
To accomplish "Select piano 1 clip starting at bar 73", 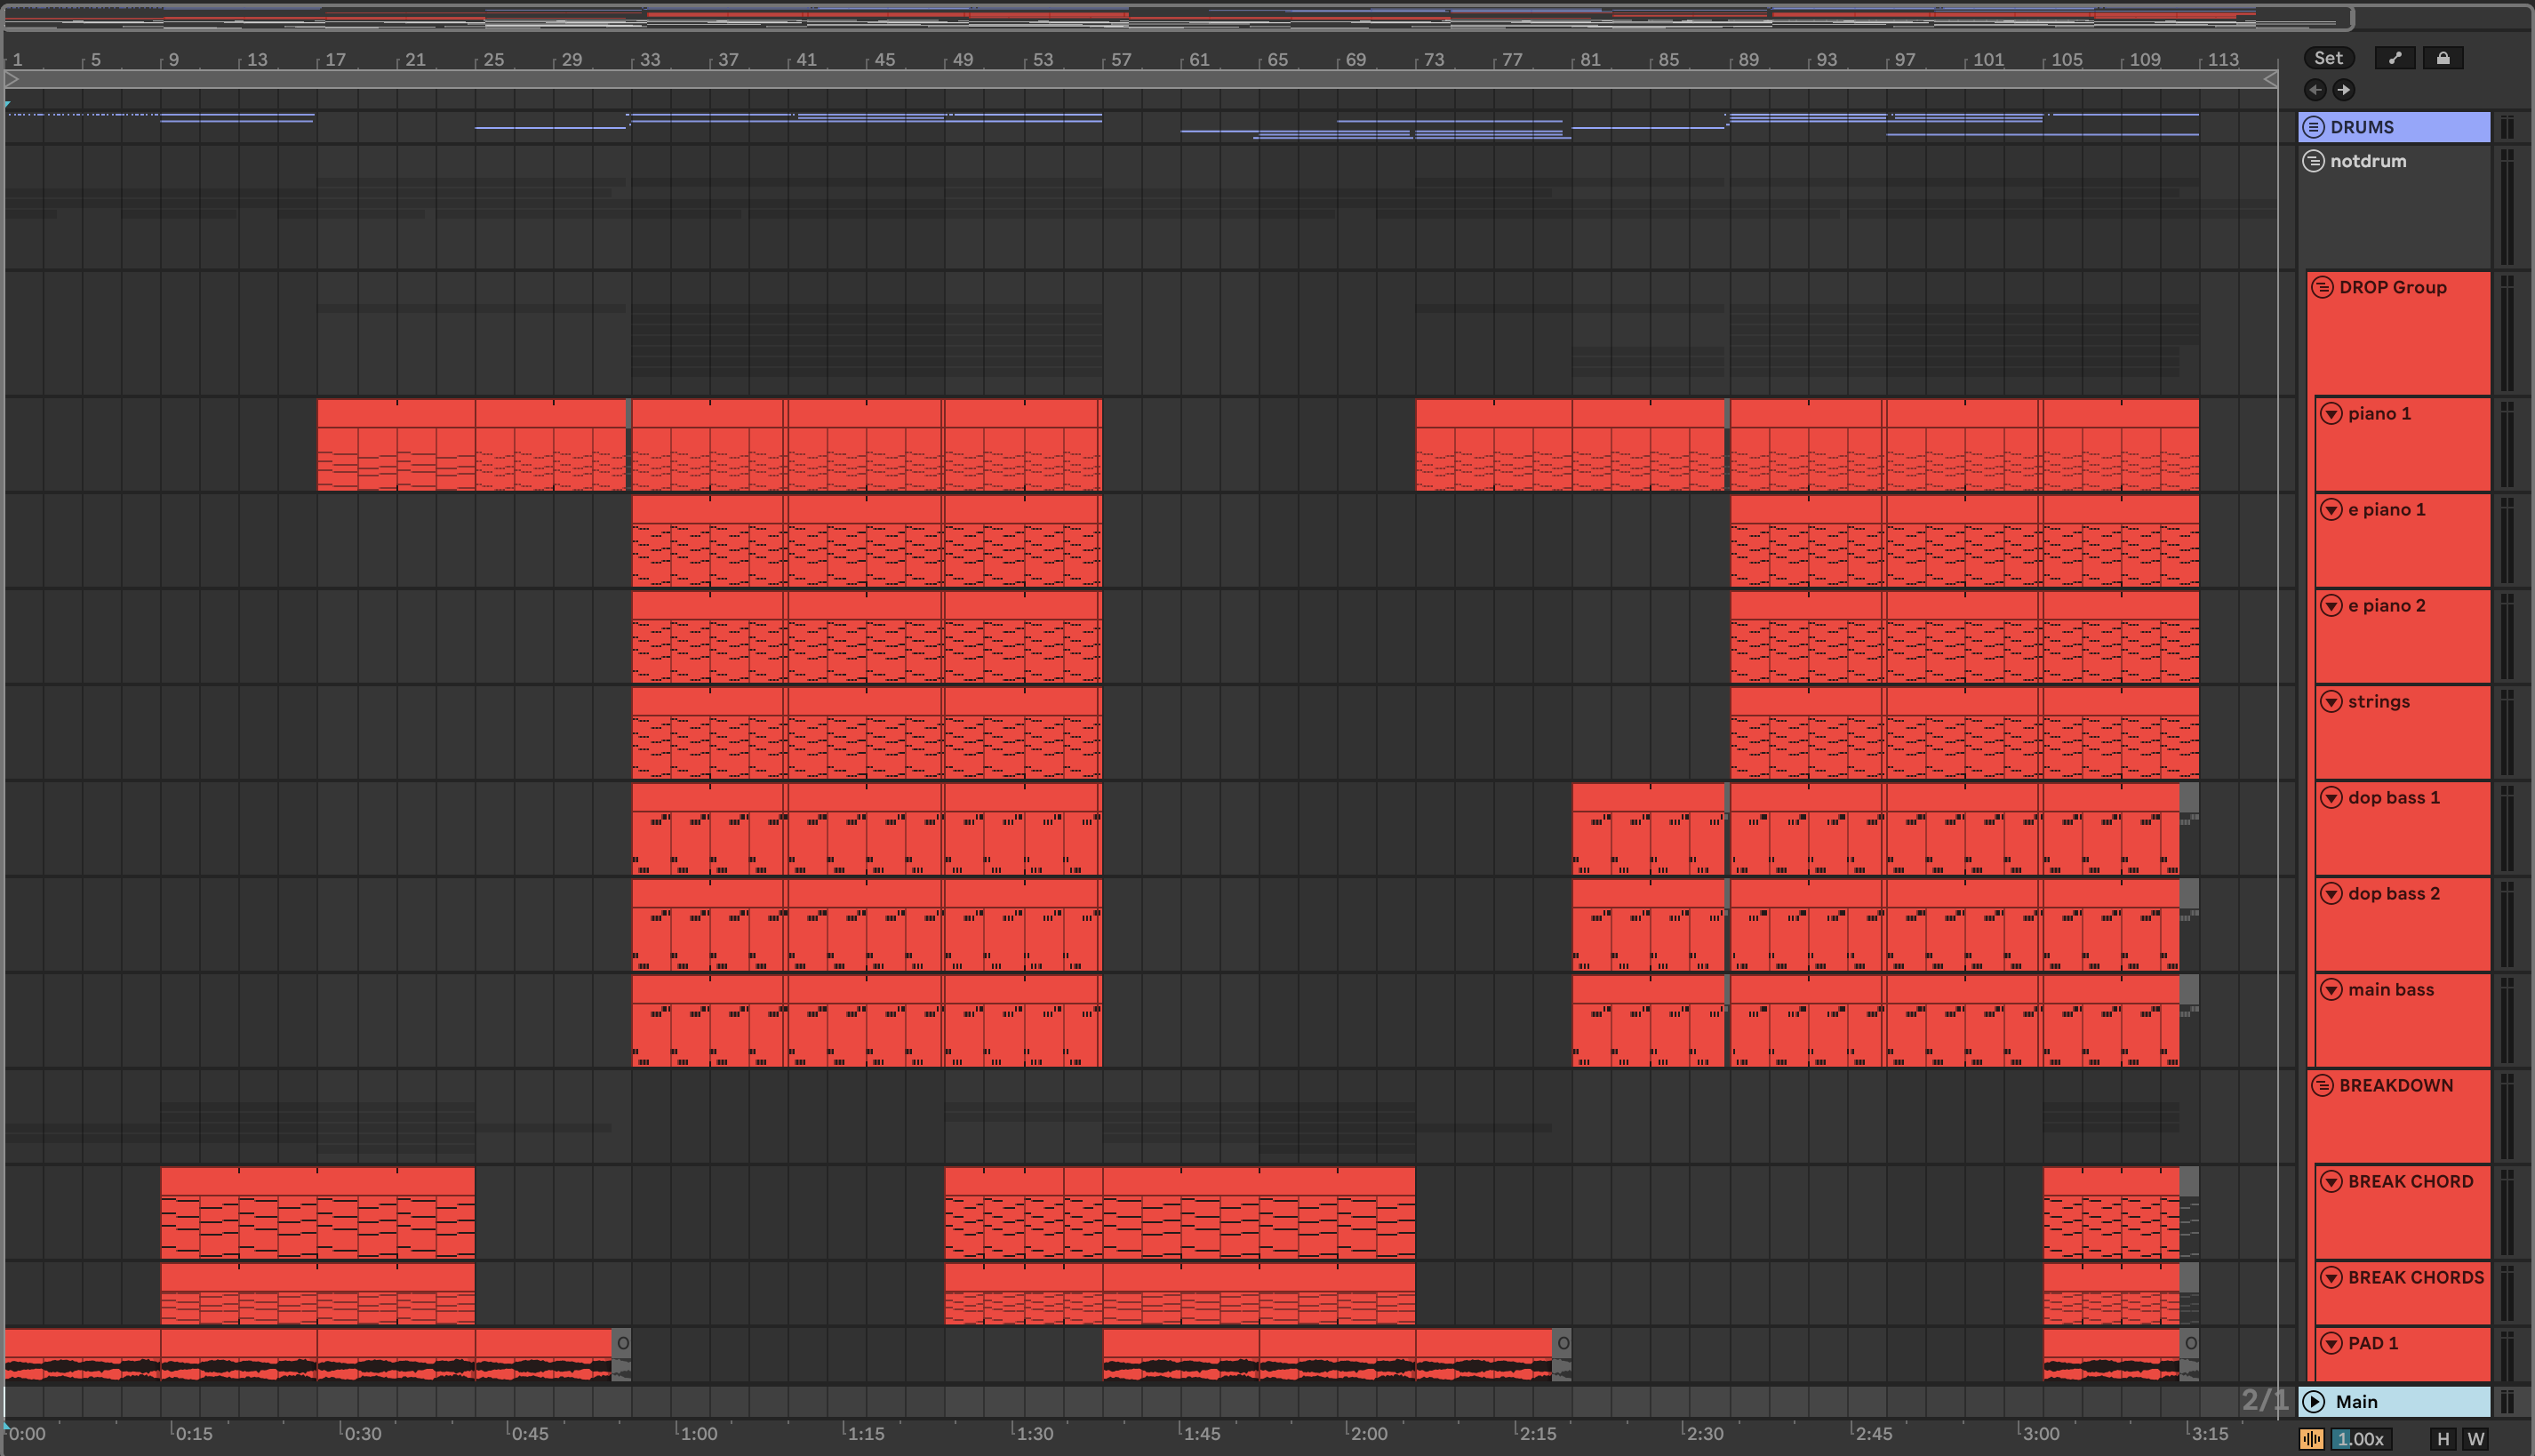I will [1494, 445].
